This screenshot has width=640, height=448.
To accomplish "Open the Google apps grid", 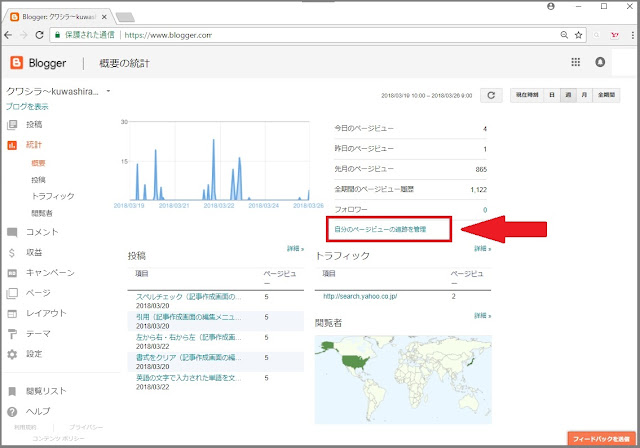I will 576,62.
